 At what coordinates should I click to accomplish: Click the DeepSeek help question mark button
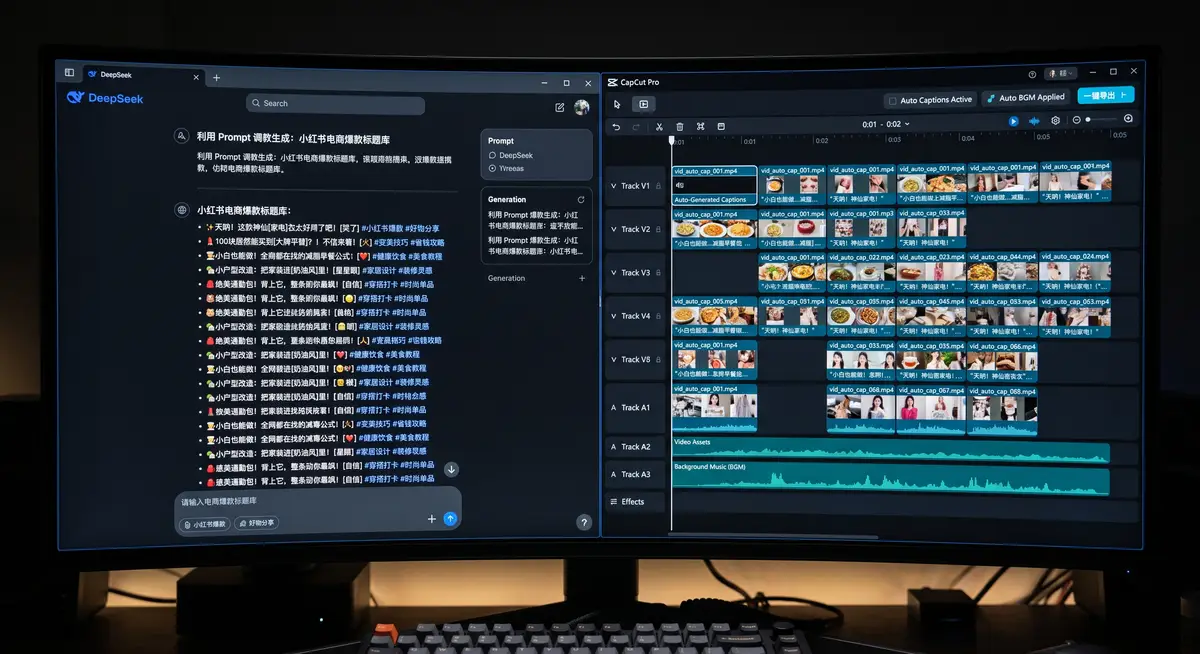[x=584, y=522]
